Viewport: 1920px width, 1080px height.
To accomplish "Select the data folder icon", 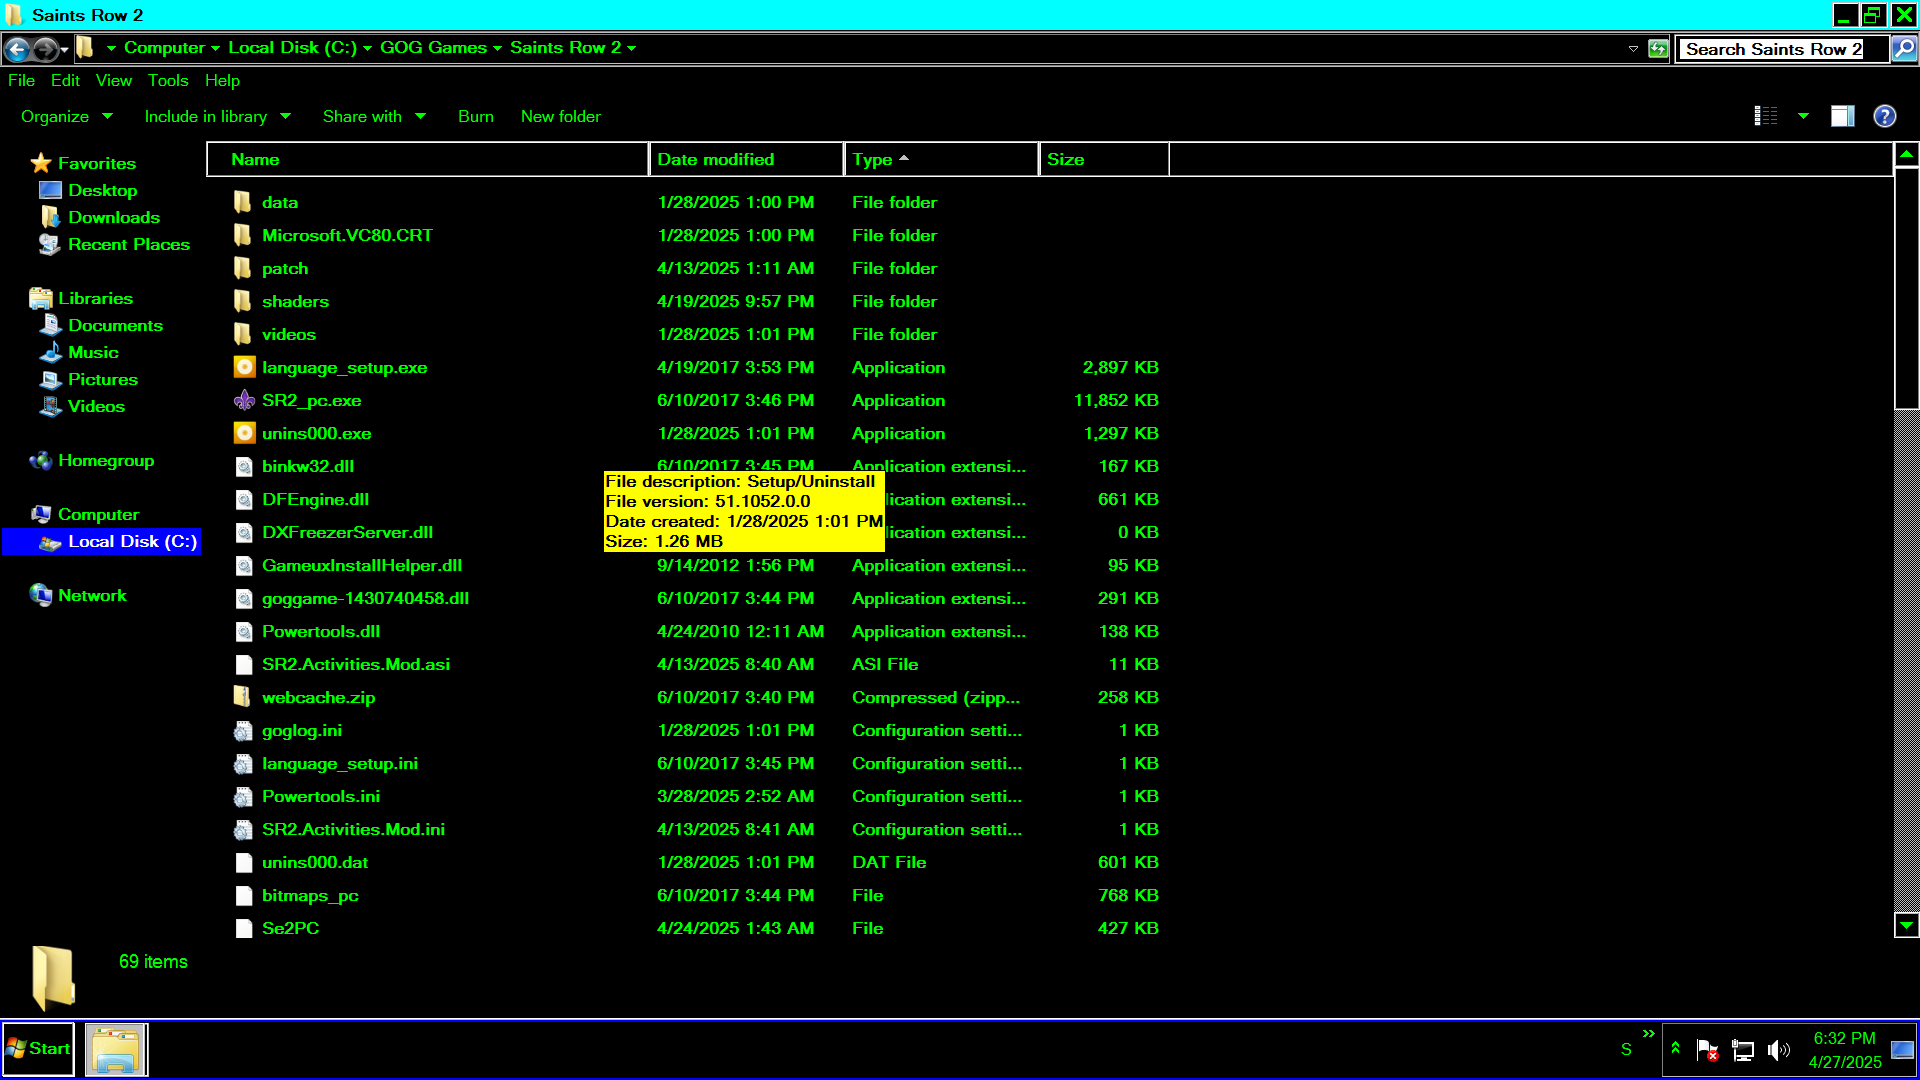I will click(x=243, y=202).
